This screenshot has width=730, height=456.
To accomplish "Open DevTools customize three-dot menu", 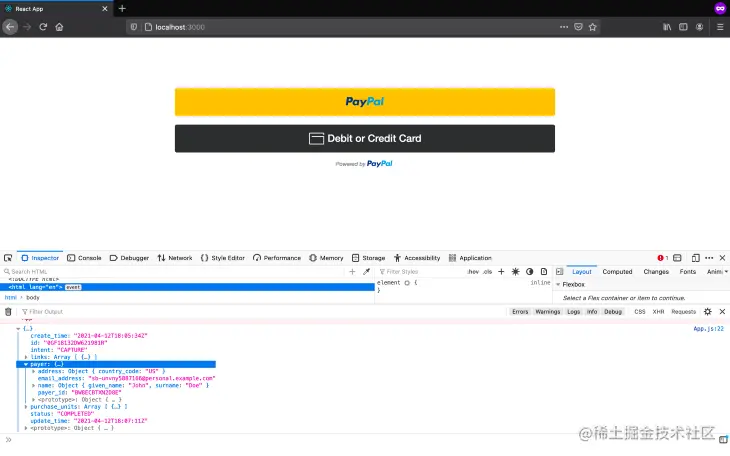I will pos(709,258).
